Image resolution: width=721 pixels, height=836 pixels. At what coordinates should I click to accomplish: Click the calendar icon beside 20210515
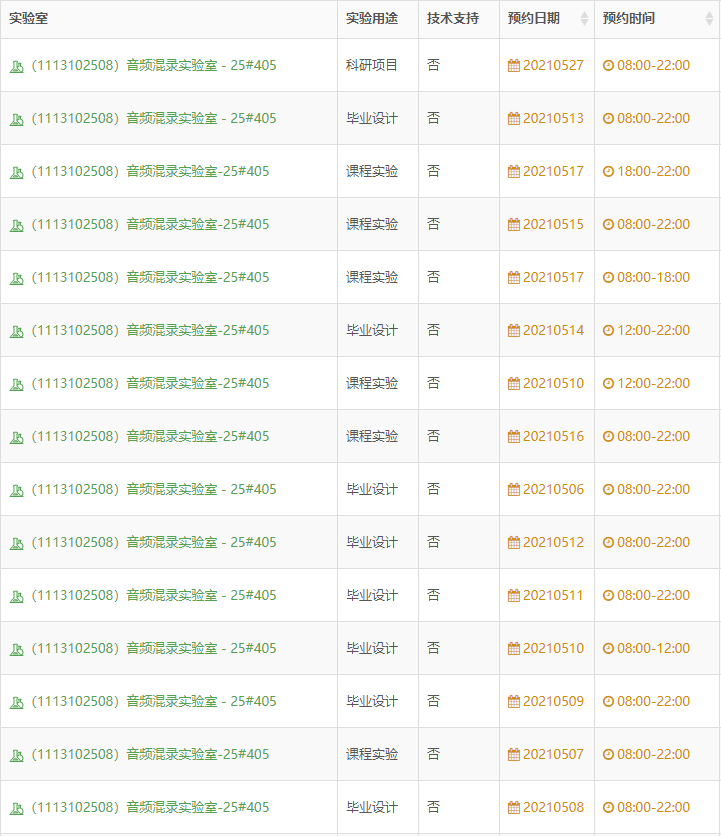point(514,224)
